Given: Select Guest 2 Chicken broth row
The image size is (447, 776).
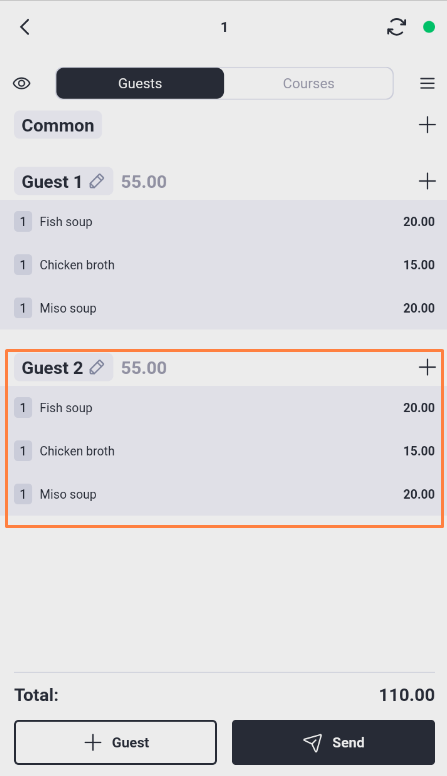Looking at the screenshot, I should pyautogui.click(x=223, y=451).
